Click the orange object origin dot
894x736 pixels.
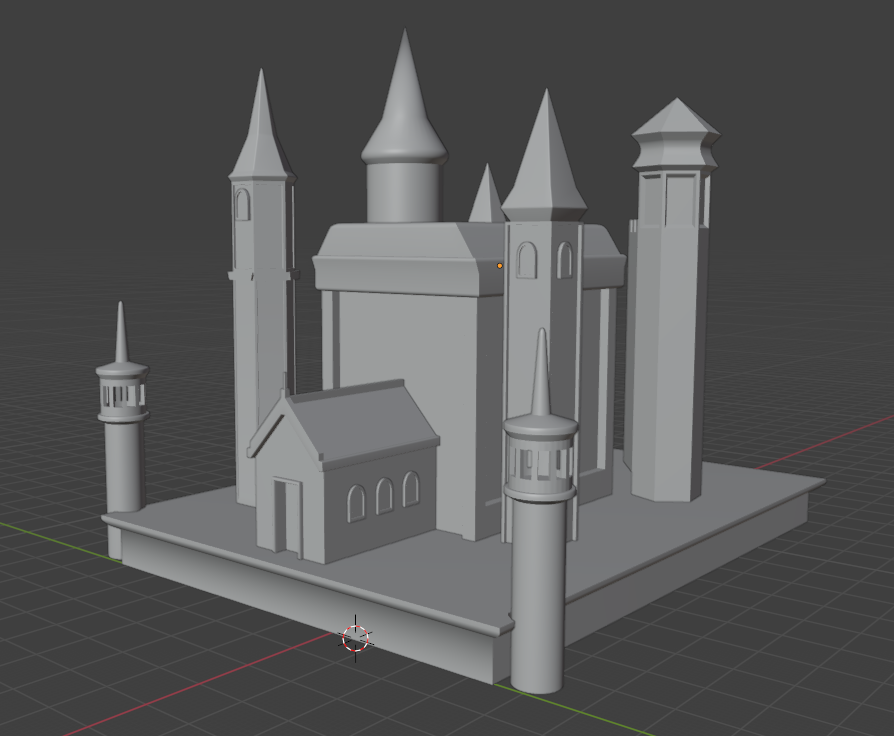point(500,266)
